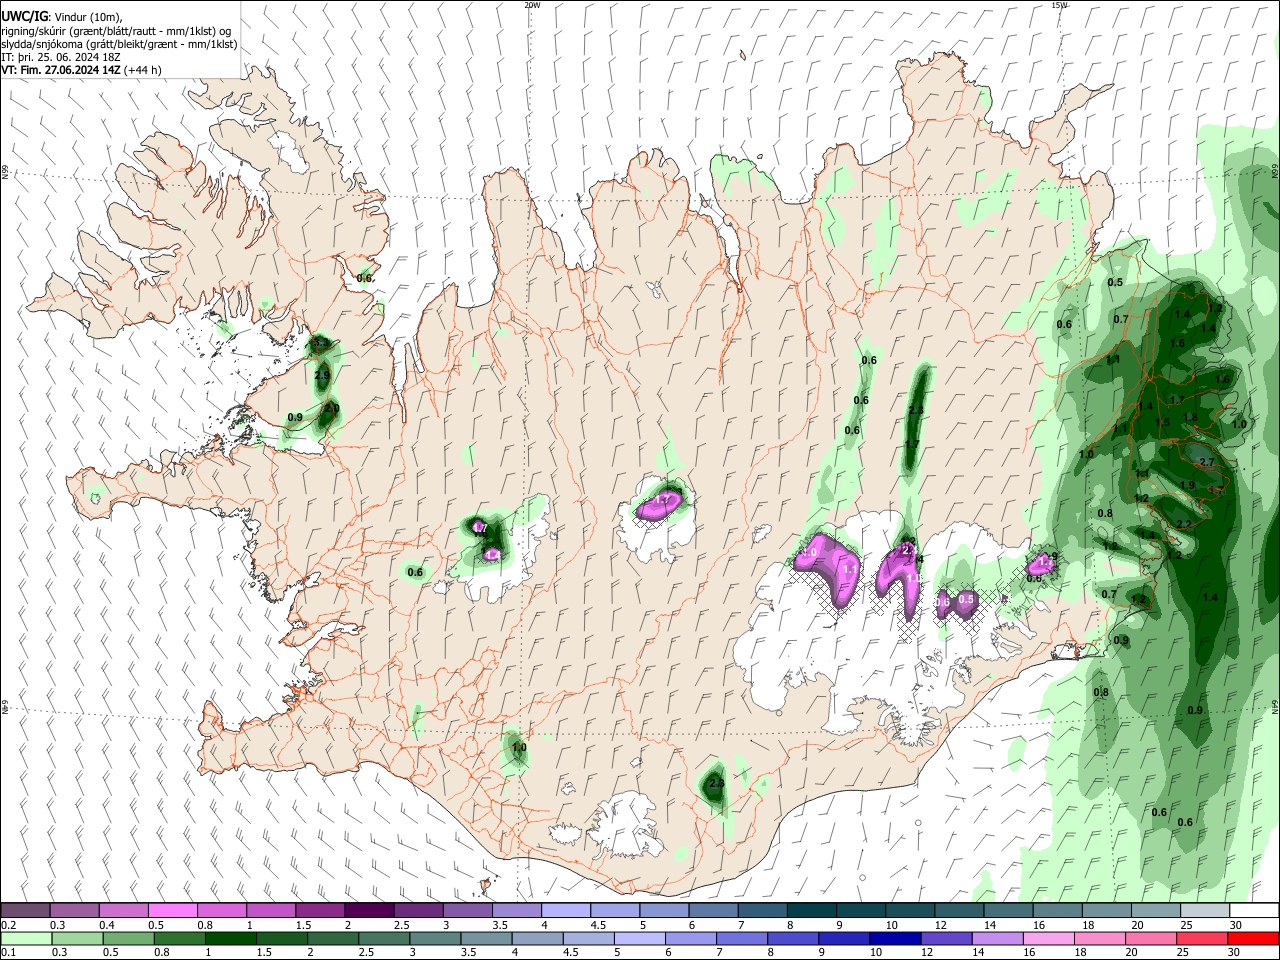Click the 0.2 label under the snow legend
The width and height of the screenshot is (1280, 960).
8,925
